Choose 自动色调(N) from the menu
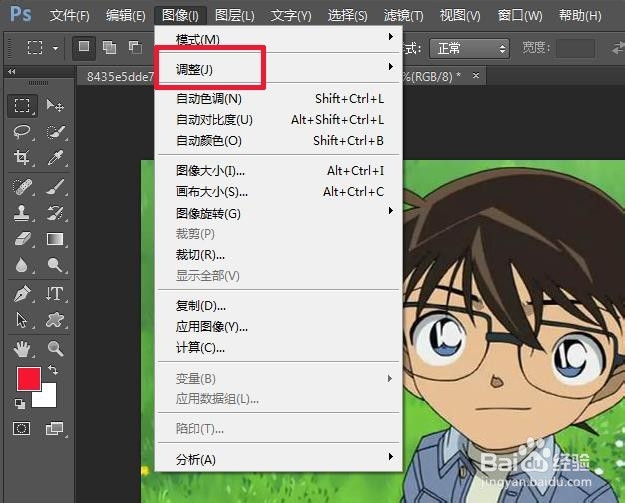The image size is (625, 503). tap(278, 98)
